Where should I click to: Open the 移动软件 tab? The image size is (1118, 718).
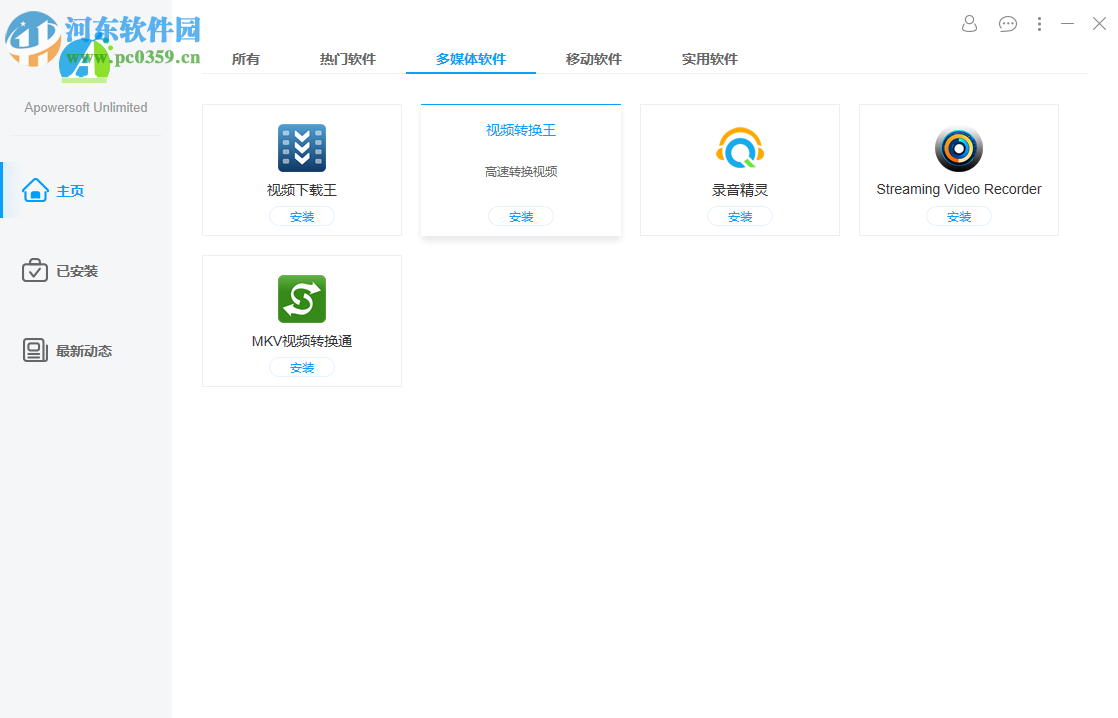[x=593, y=59]
